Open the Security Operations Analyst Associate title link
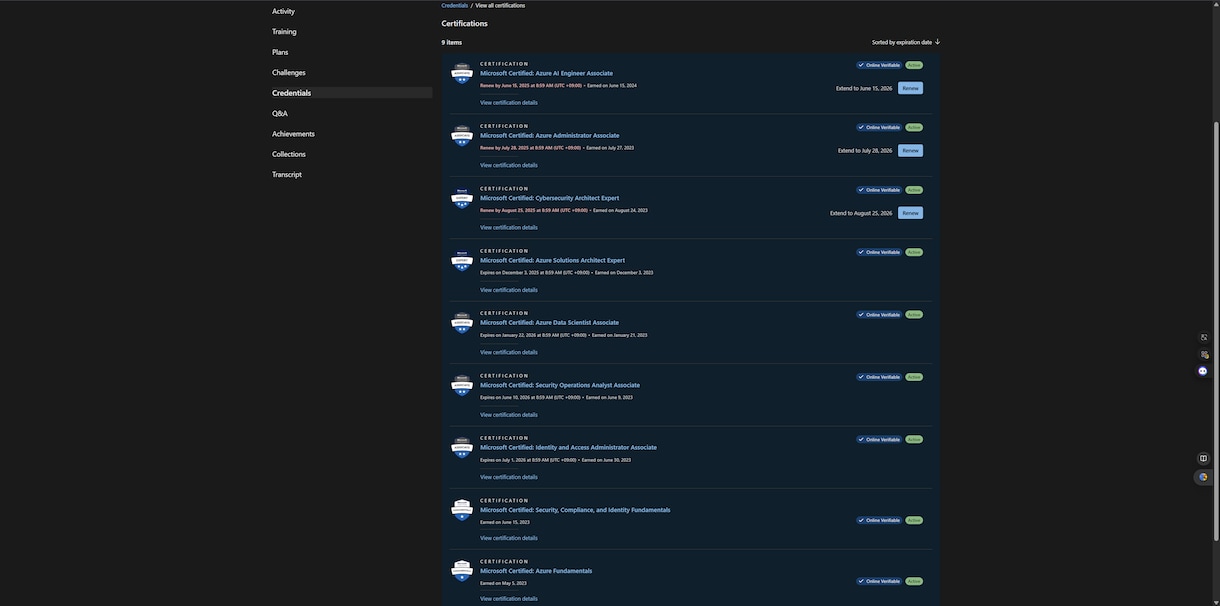 pos(560,385)
